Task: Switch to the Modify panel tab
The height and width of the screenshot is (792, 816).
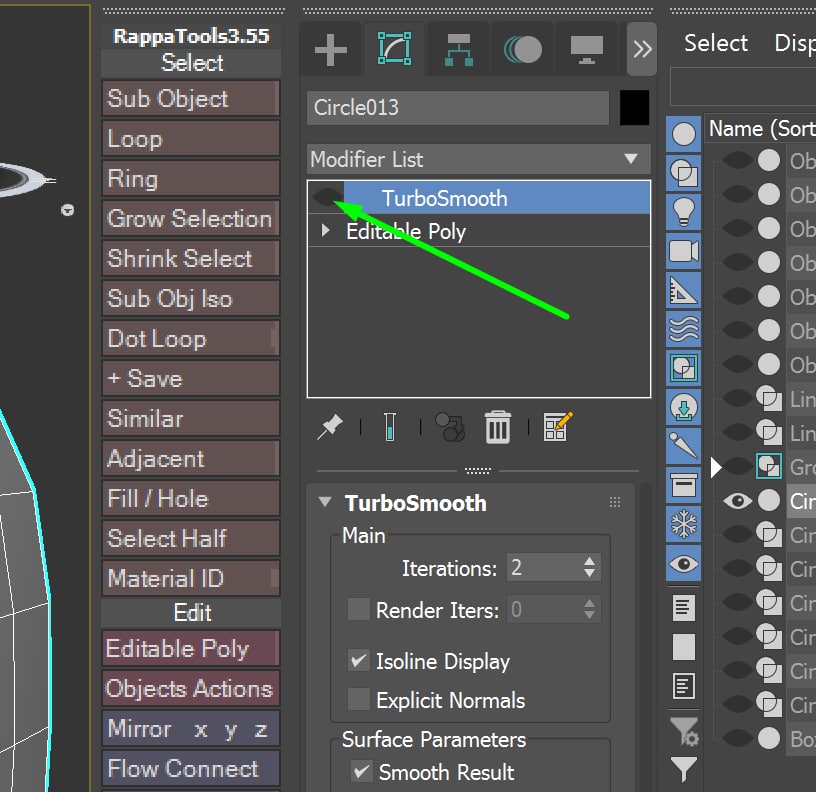Action: [x=394, y=49]
